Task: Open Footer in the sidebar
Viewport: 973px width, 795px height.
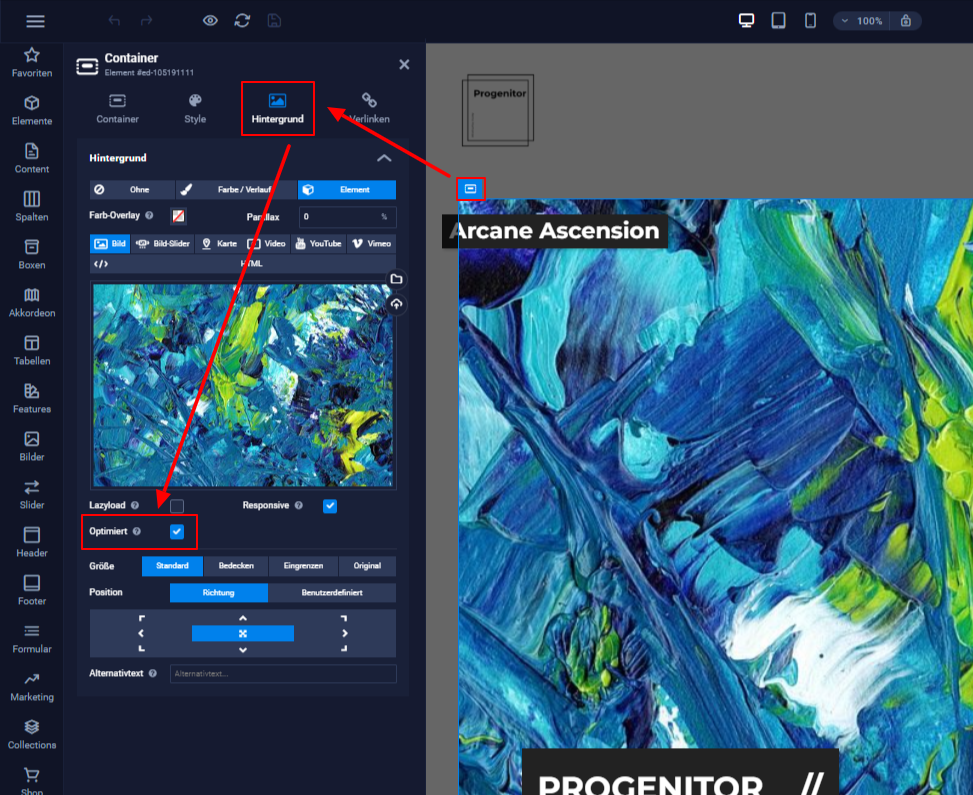Action: tap(32, 591)
